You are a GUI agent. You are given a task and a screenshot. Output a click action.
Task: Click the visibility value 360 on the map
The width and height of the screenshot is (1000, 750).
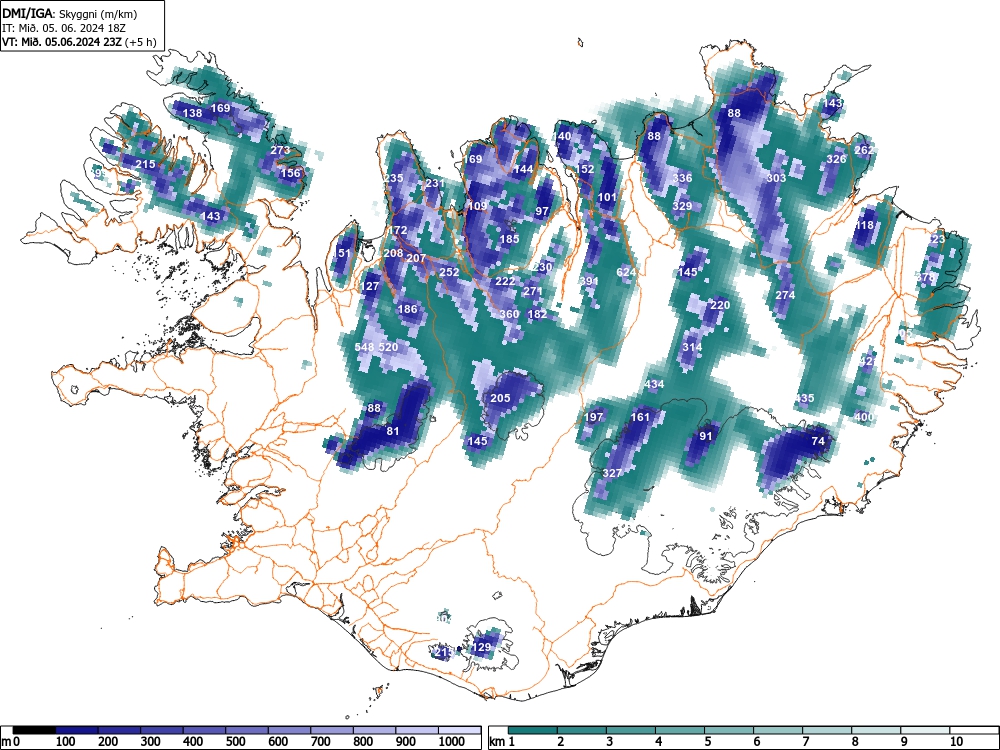click(509, 314)
